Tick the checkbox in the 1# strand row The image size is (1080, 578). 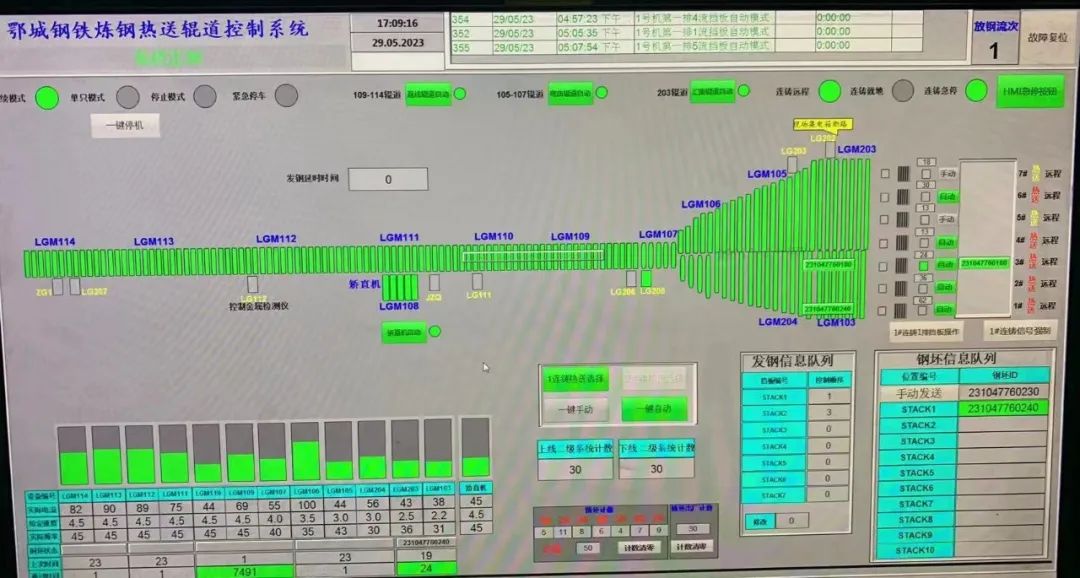point(884,311)
